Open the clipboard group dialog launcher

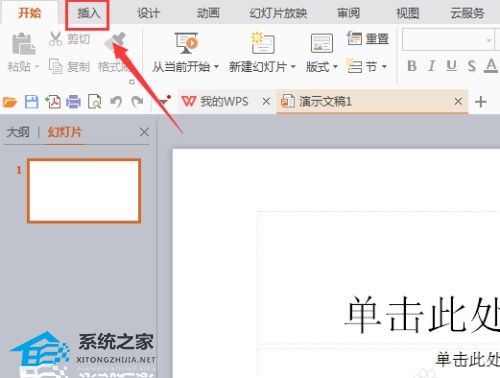(132, 82)
